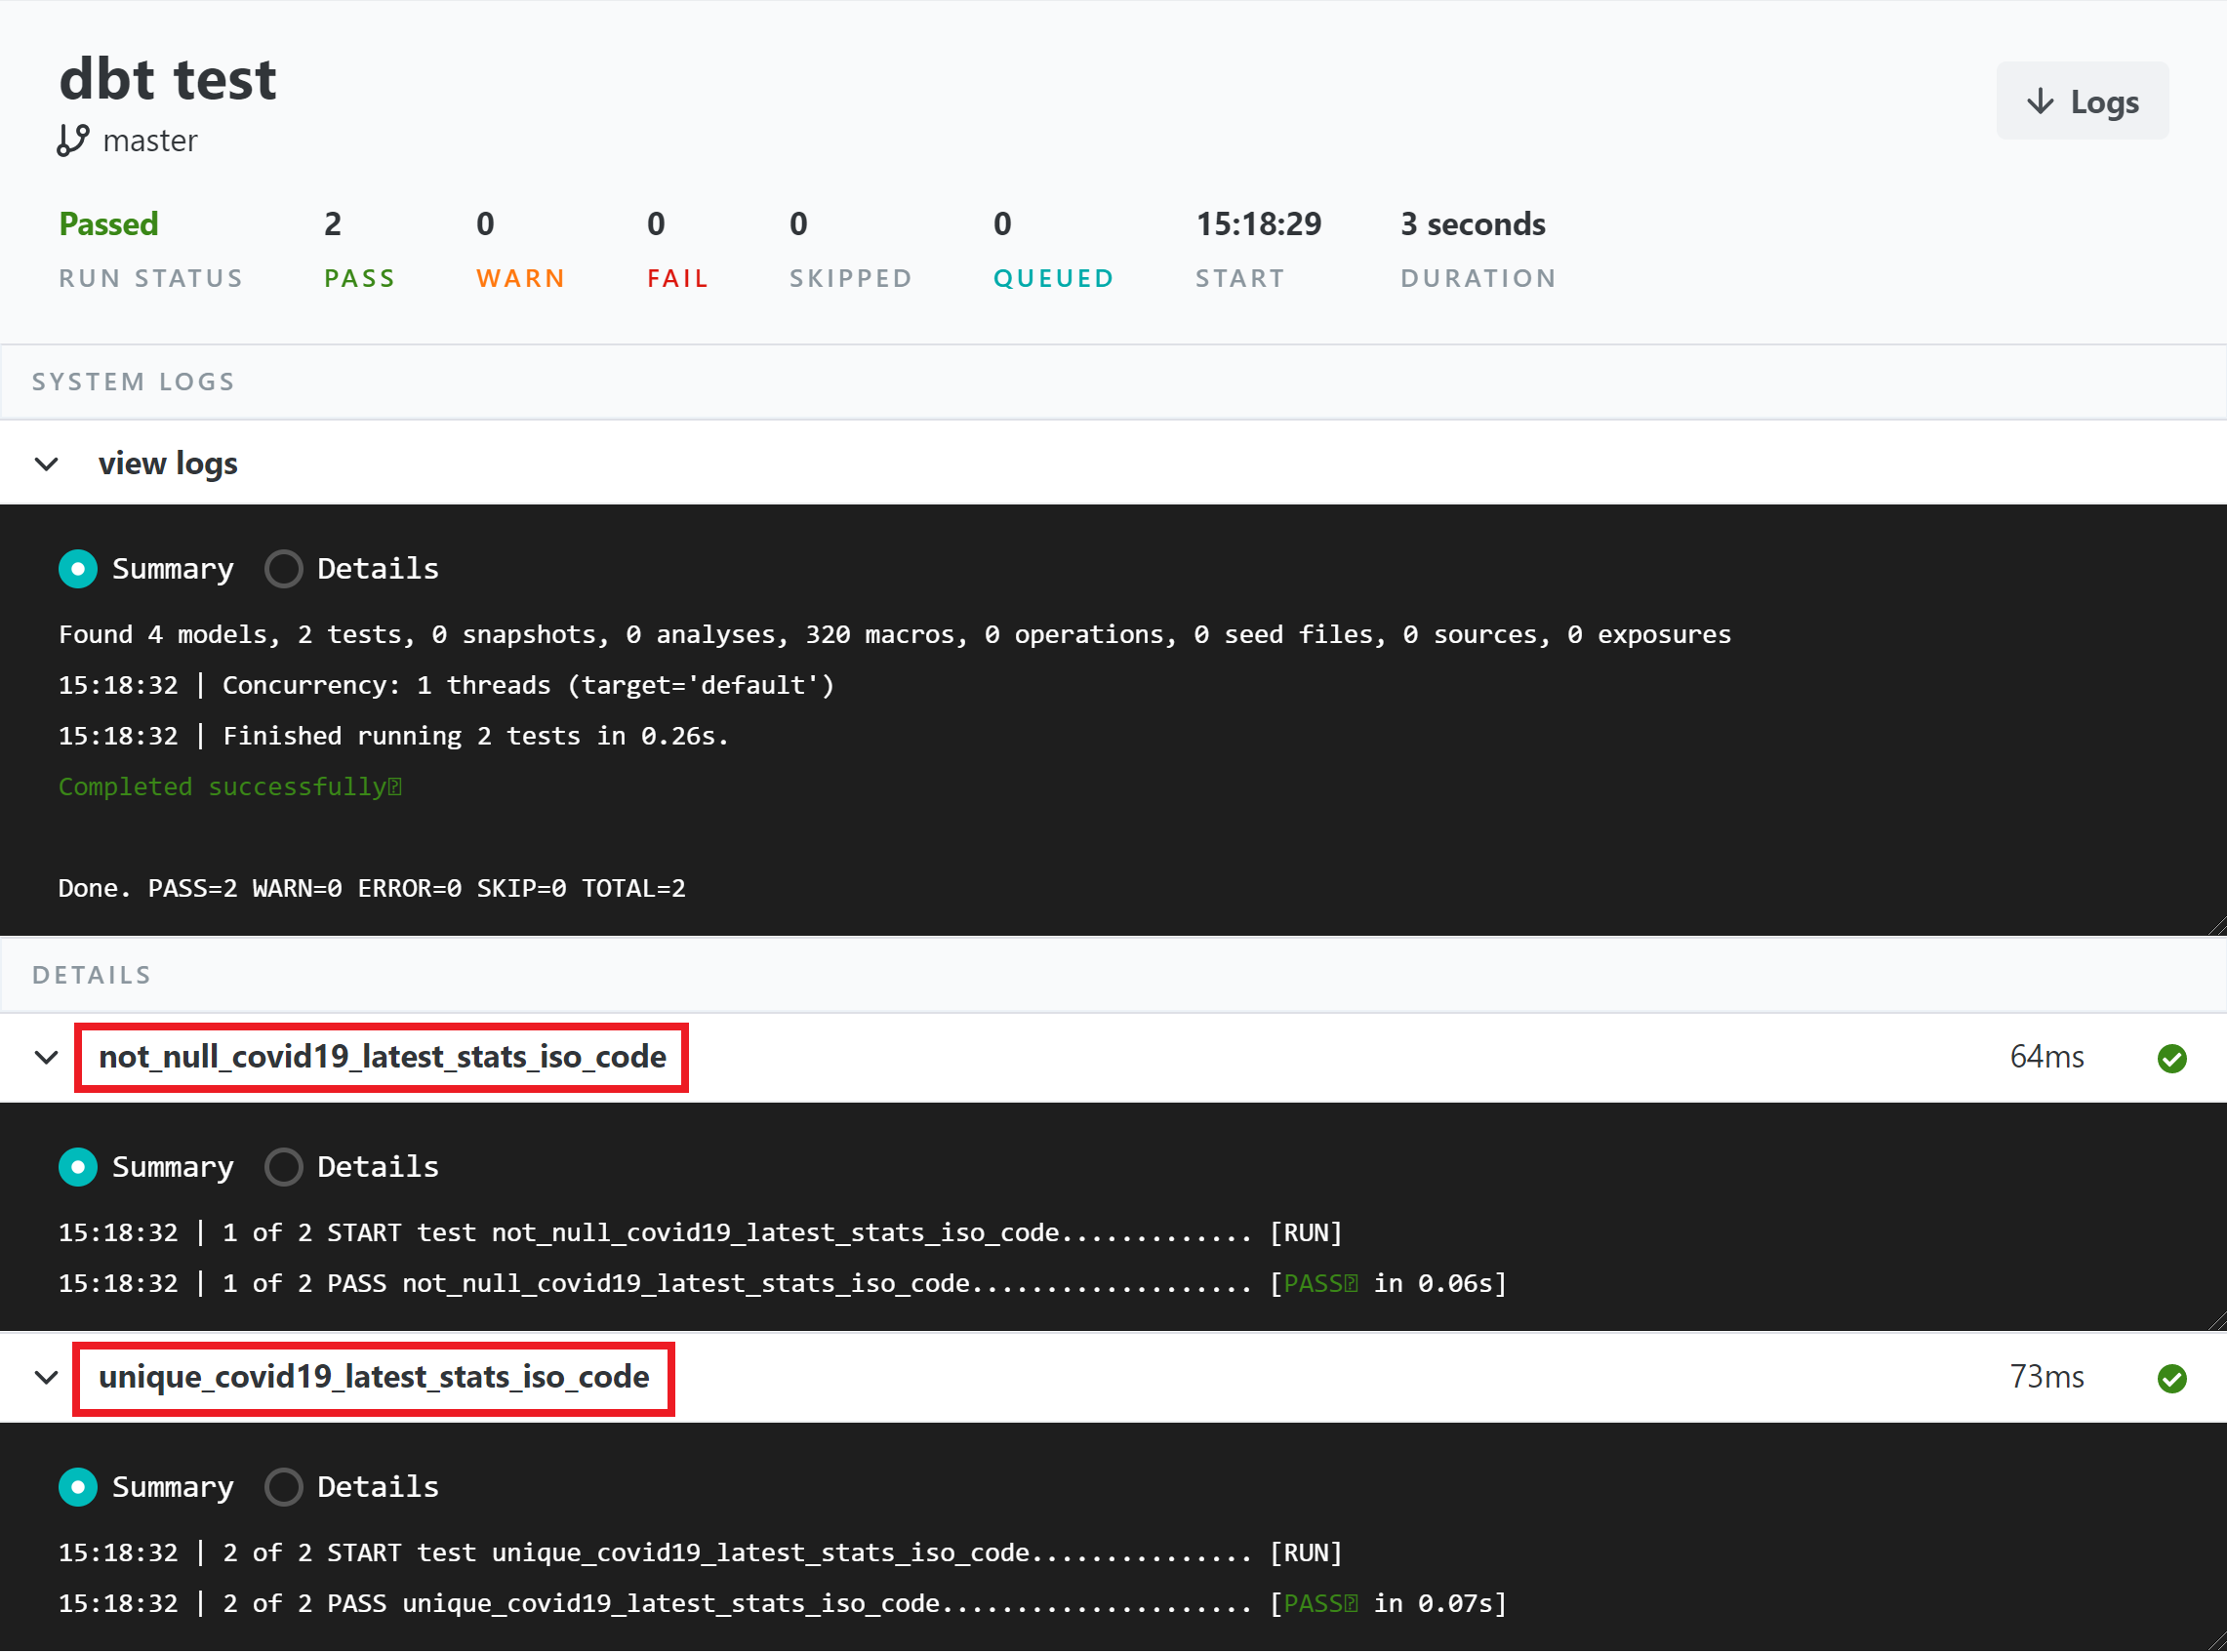2227x1652 pixels.
Task: Click resize handle of not_null test console
Action: [2216, 1321]
